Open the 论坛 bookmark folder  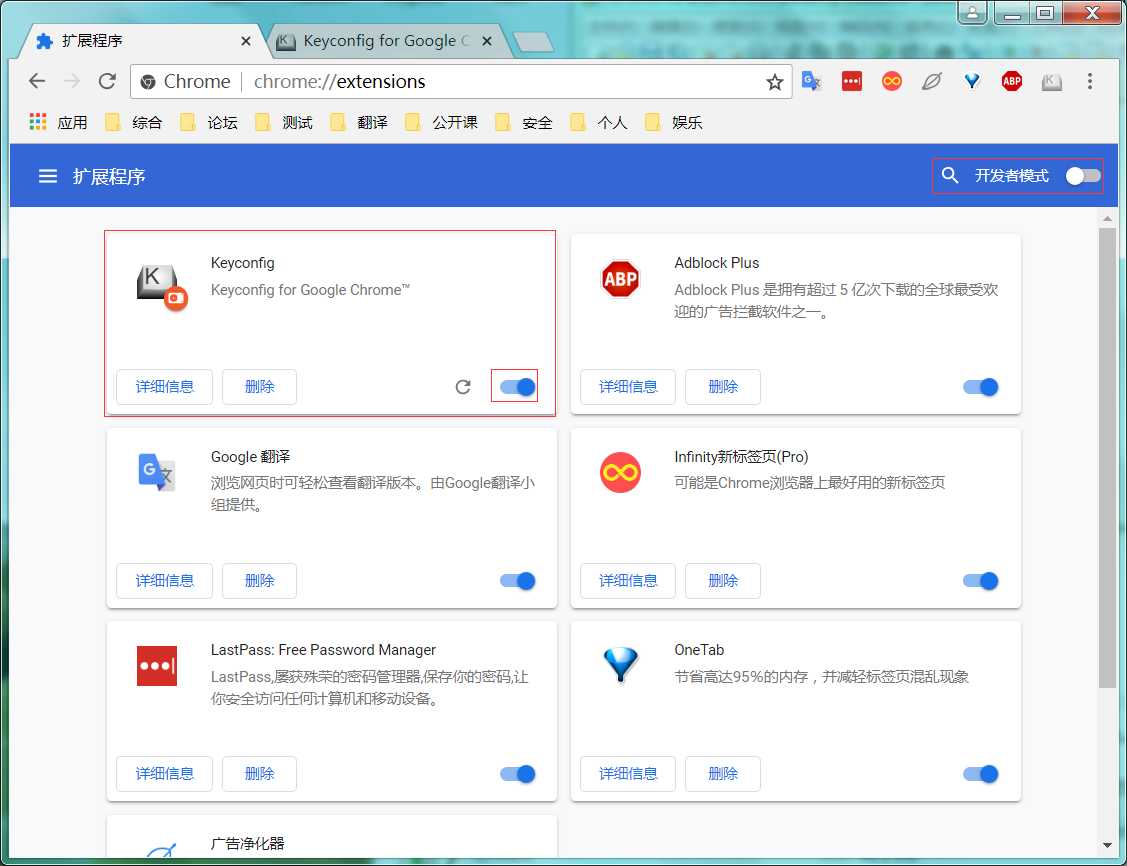[209, 122]
